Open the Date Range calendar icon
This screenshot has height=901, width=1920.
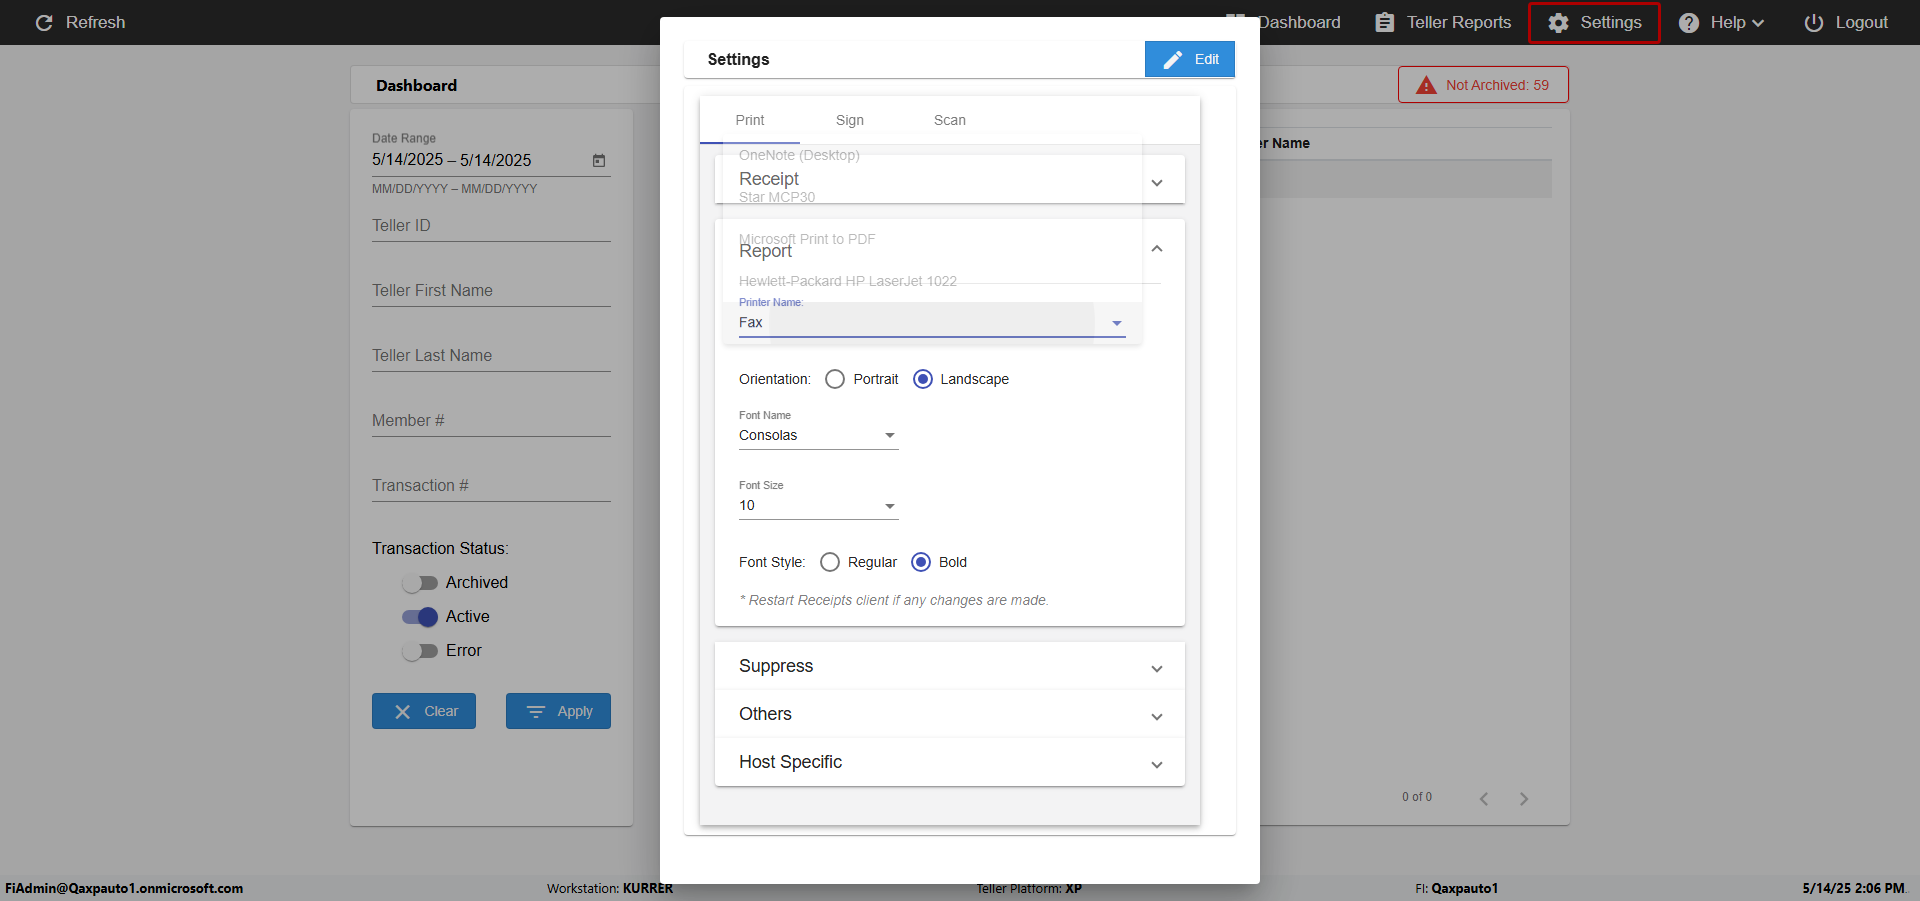tap(599, 160)
